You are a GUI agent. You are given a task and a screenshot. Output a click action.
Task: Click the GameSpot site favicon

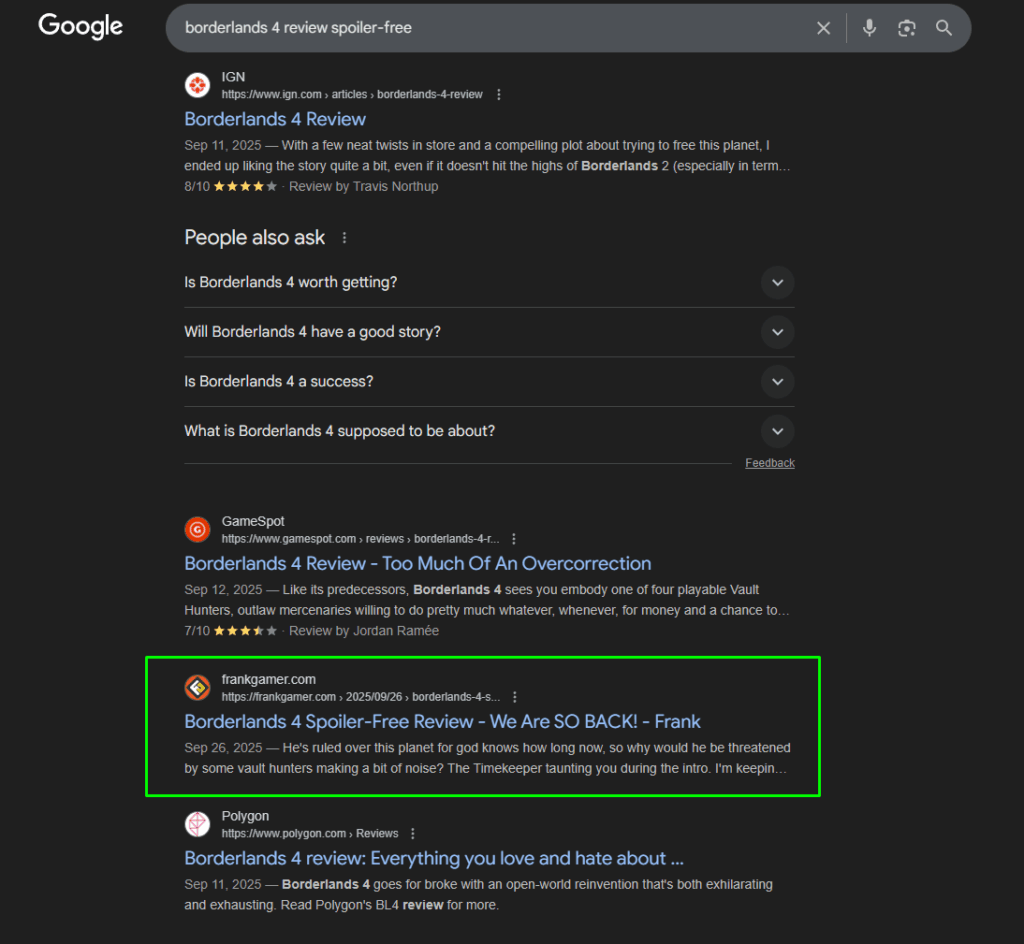click(198, 529)
